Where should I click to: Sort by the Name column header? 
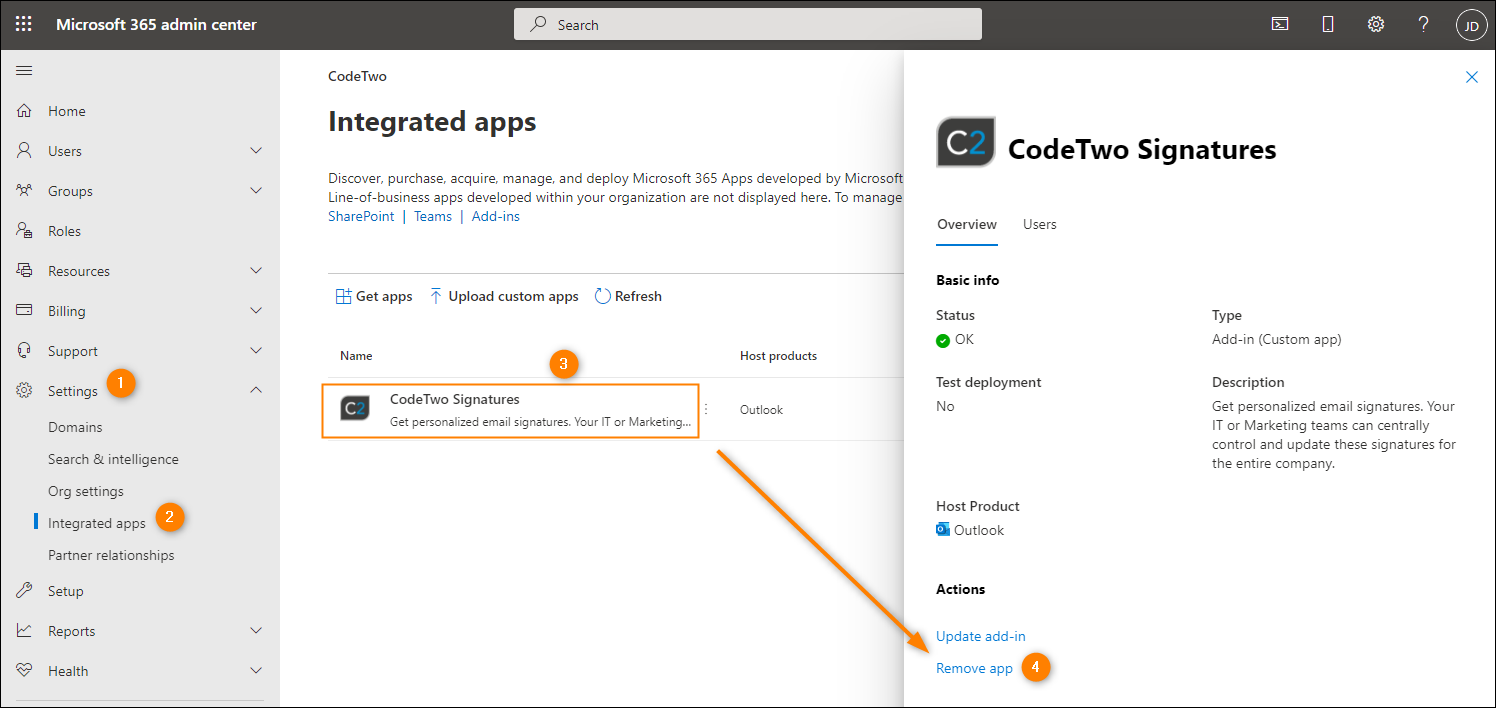click(356, 356)
